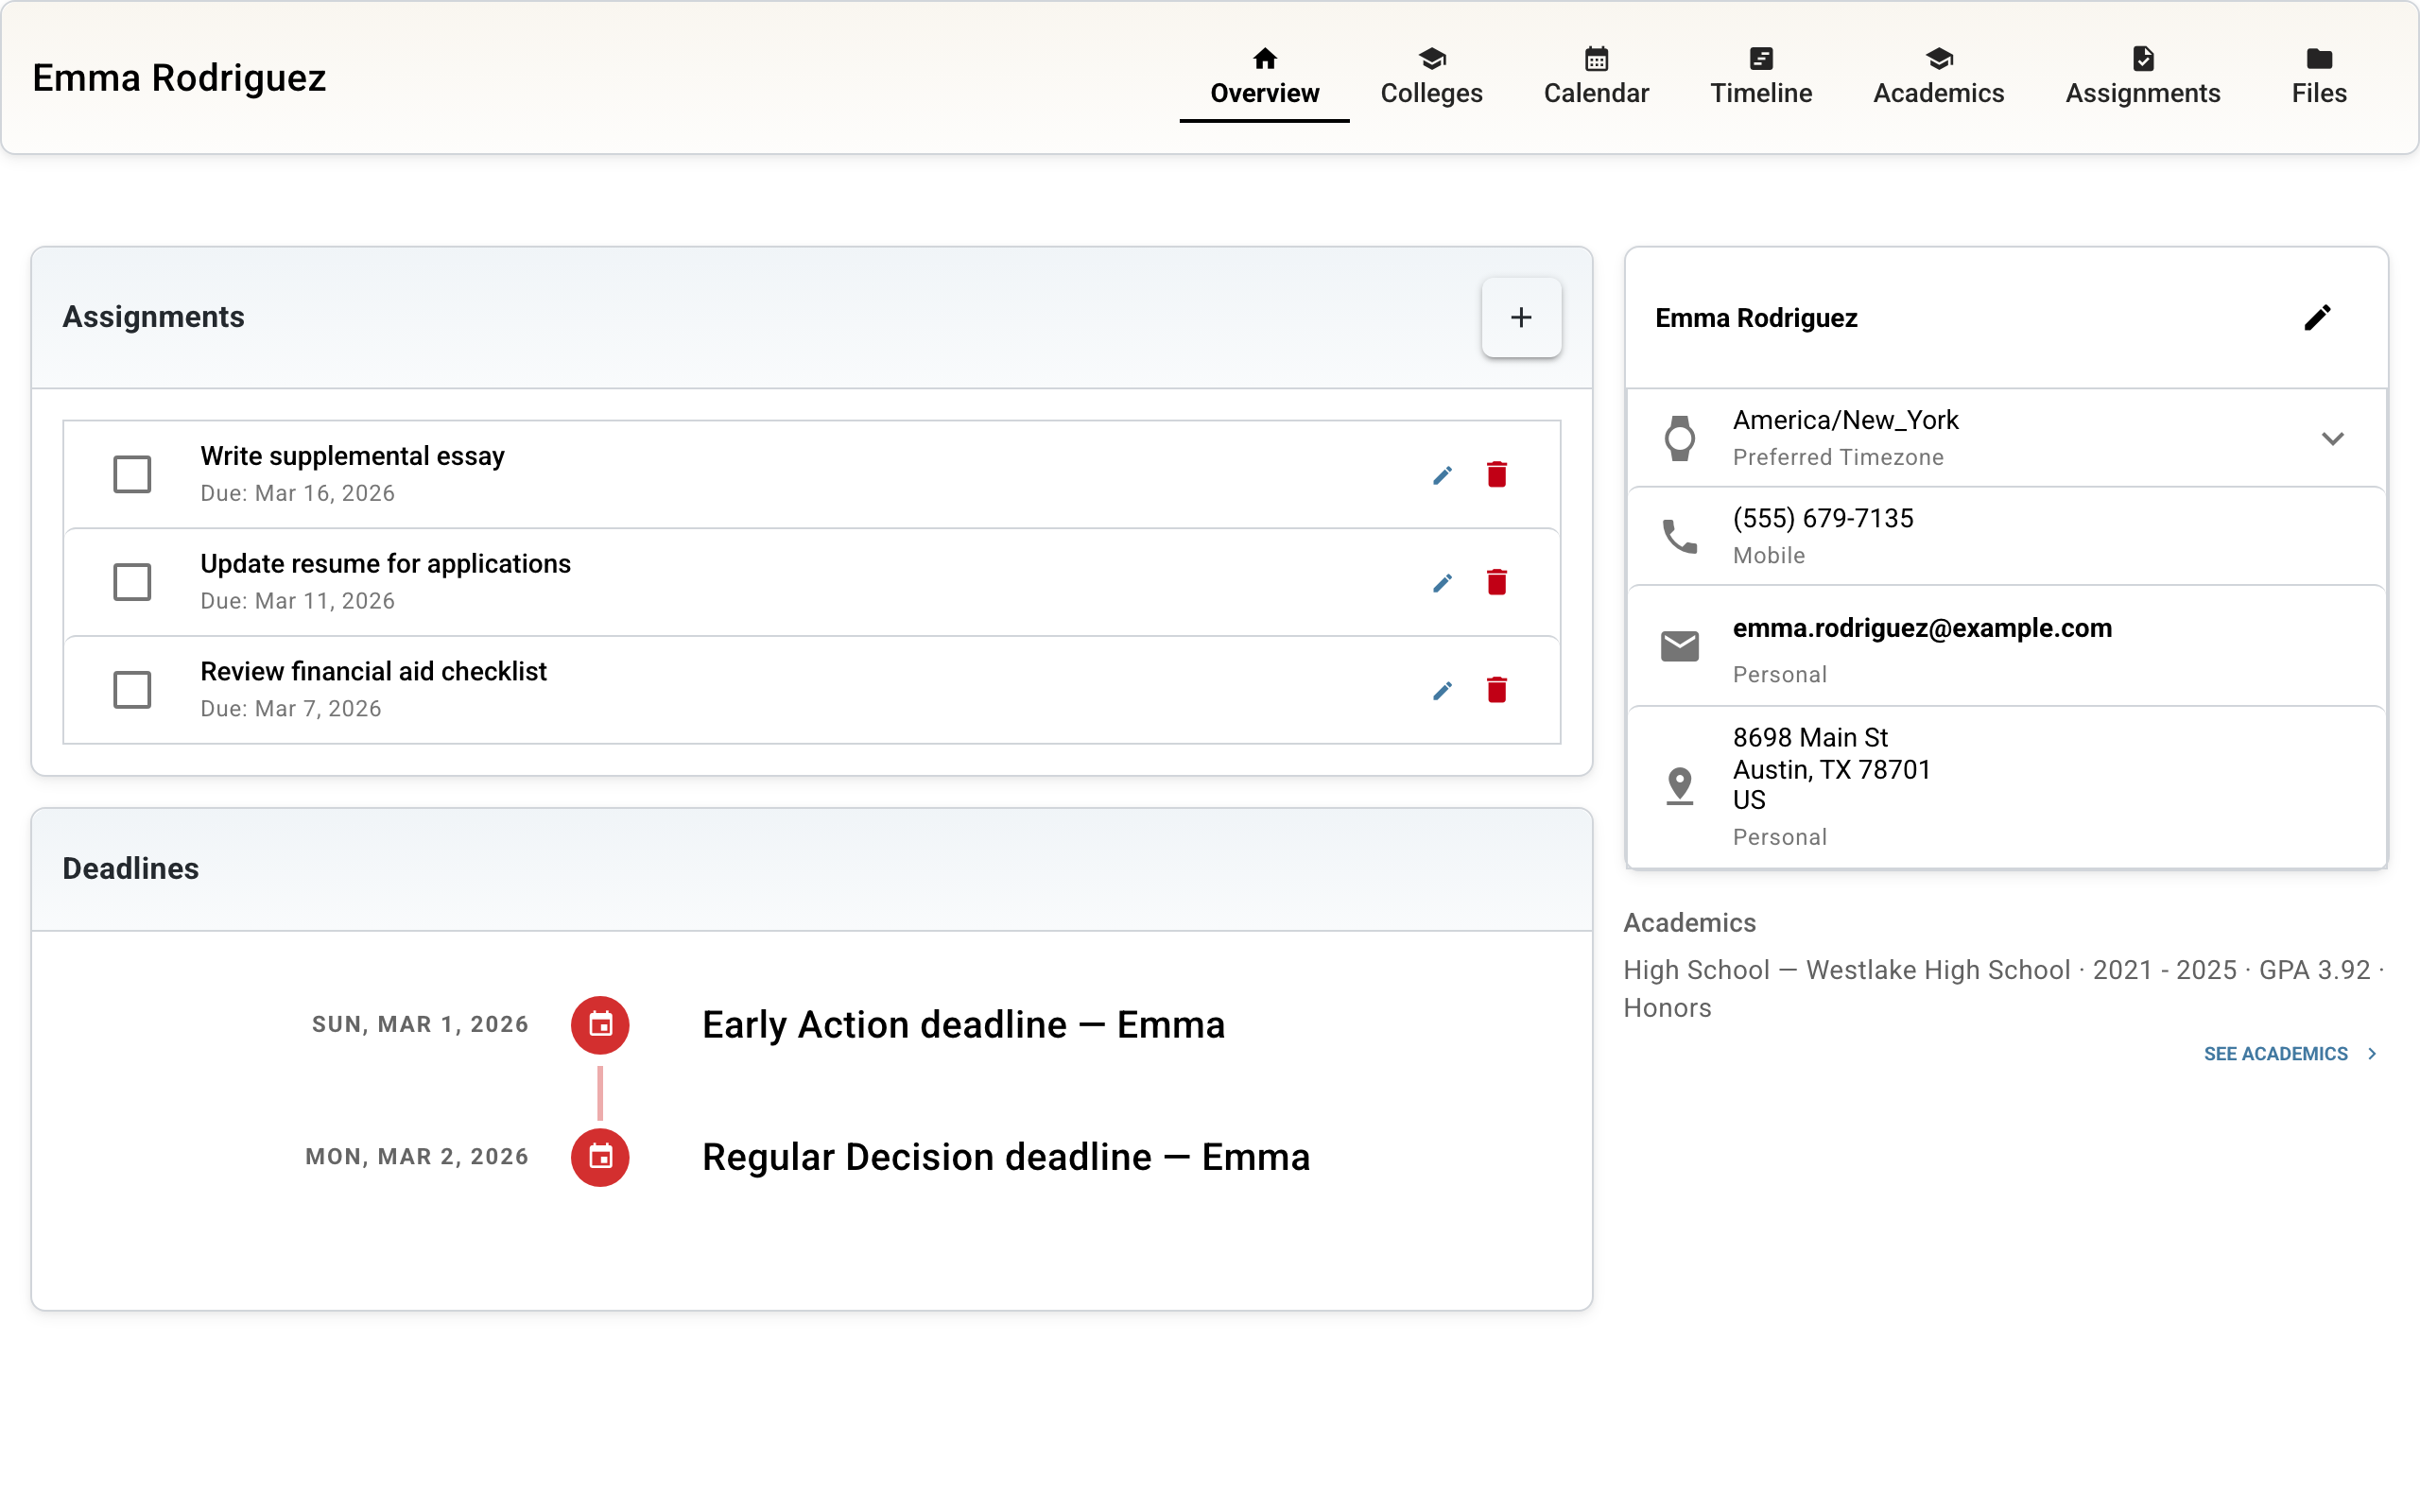Mark 'Update resume for applications' done

(x=131, y=582)
